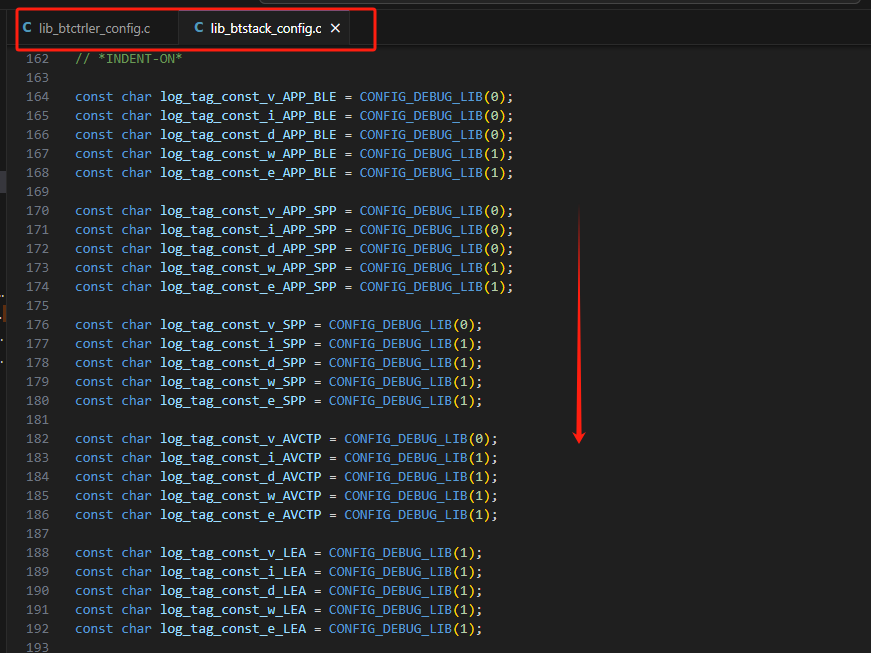871x653 pixels.
Task: Click on log_tag_const_d_APP_SPP
Action: (248, 249)
